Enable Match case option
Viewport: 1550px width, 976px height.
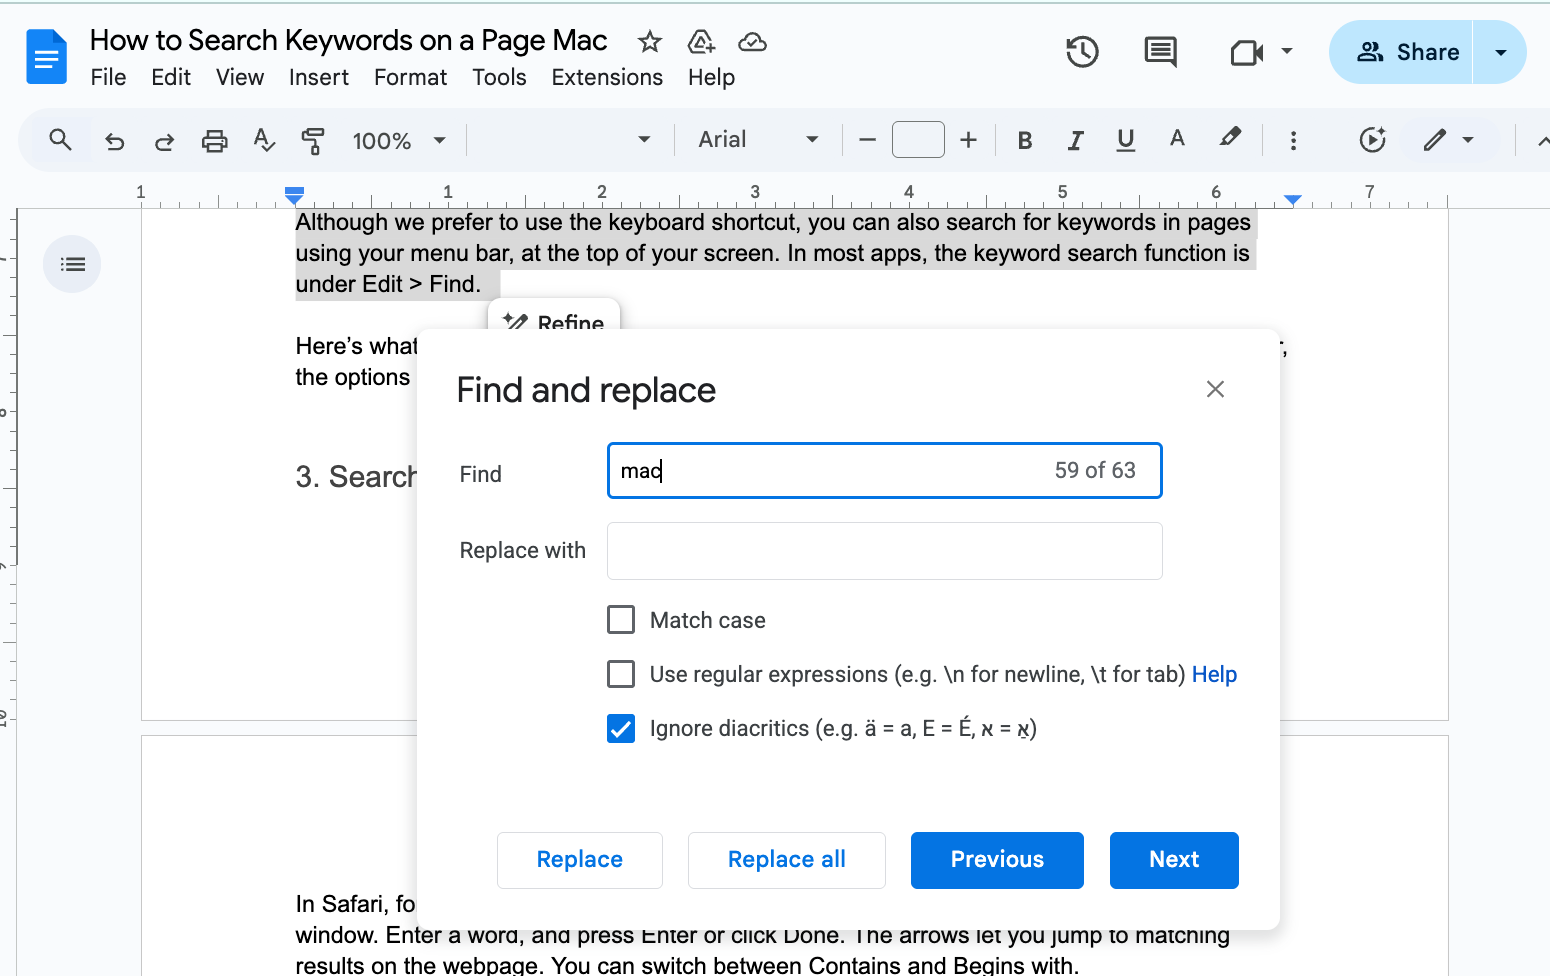click(x=621, y=619)
